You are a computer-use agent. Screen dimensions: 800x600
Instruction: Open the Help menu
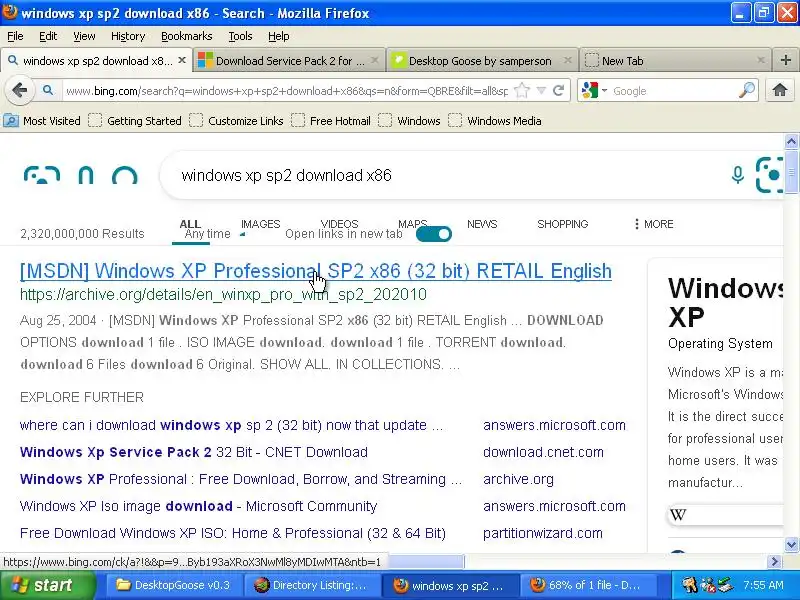click(279, 36)
